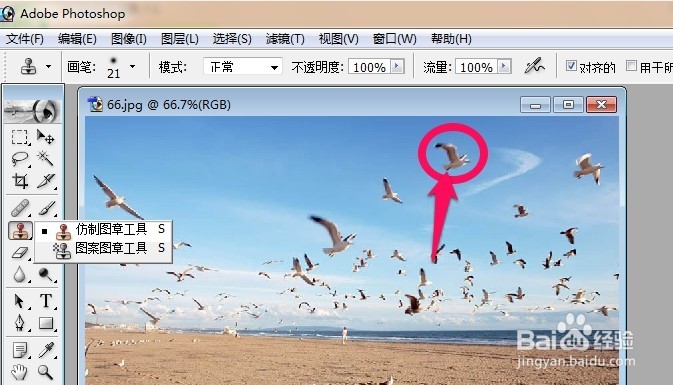
Task: Toggle the 用于所有图层 checkbox
Action: coord(631,66)
